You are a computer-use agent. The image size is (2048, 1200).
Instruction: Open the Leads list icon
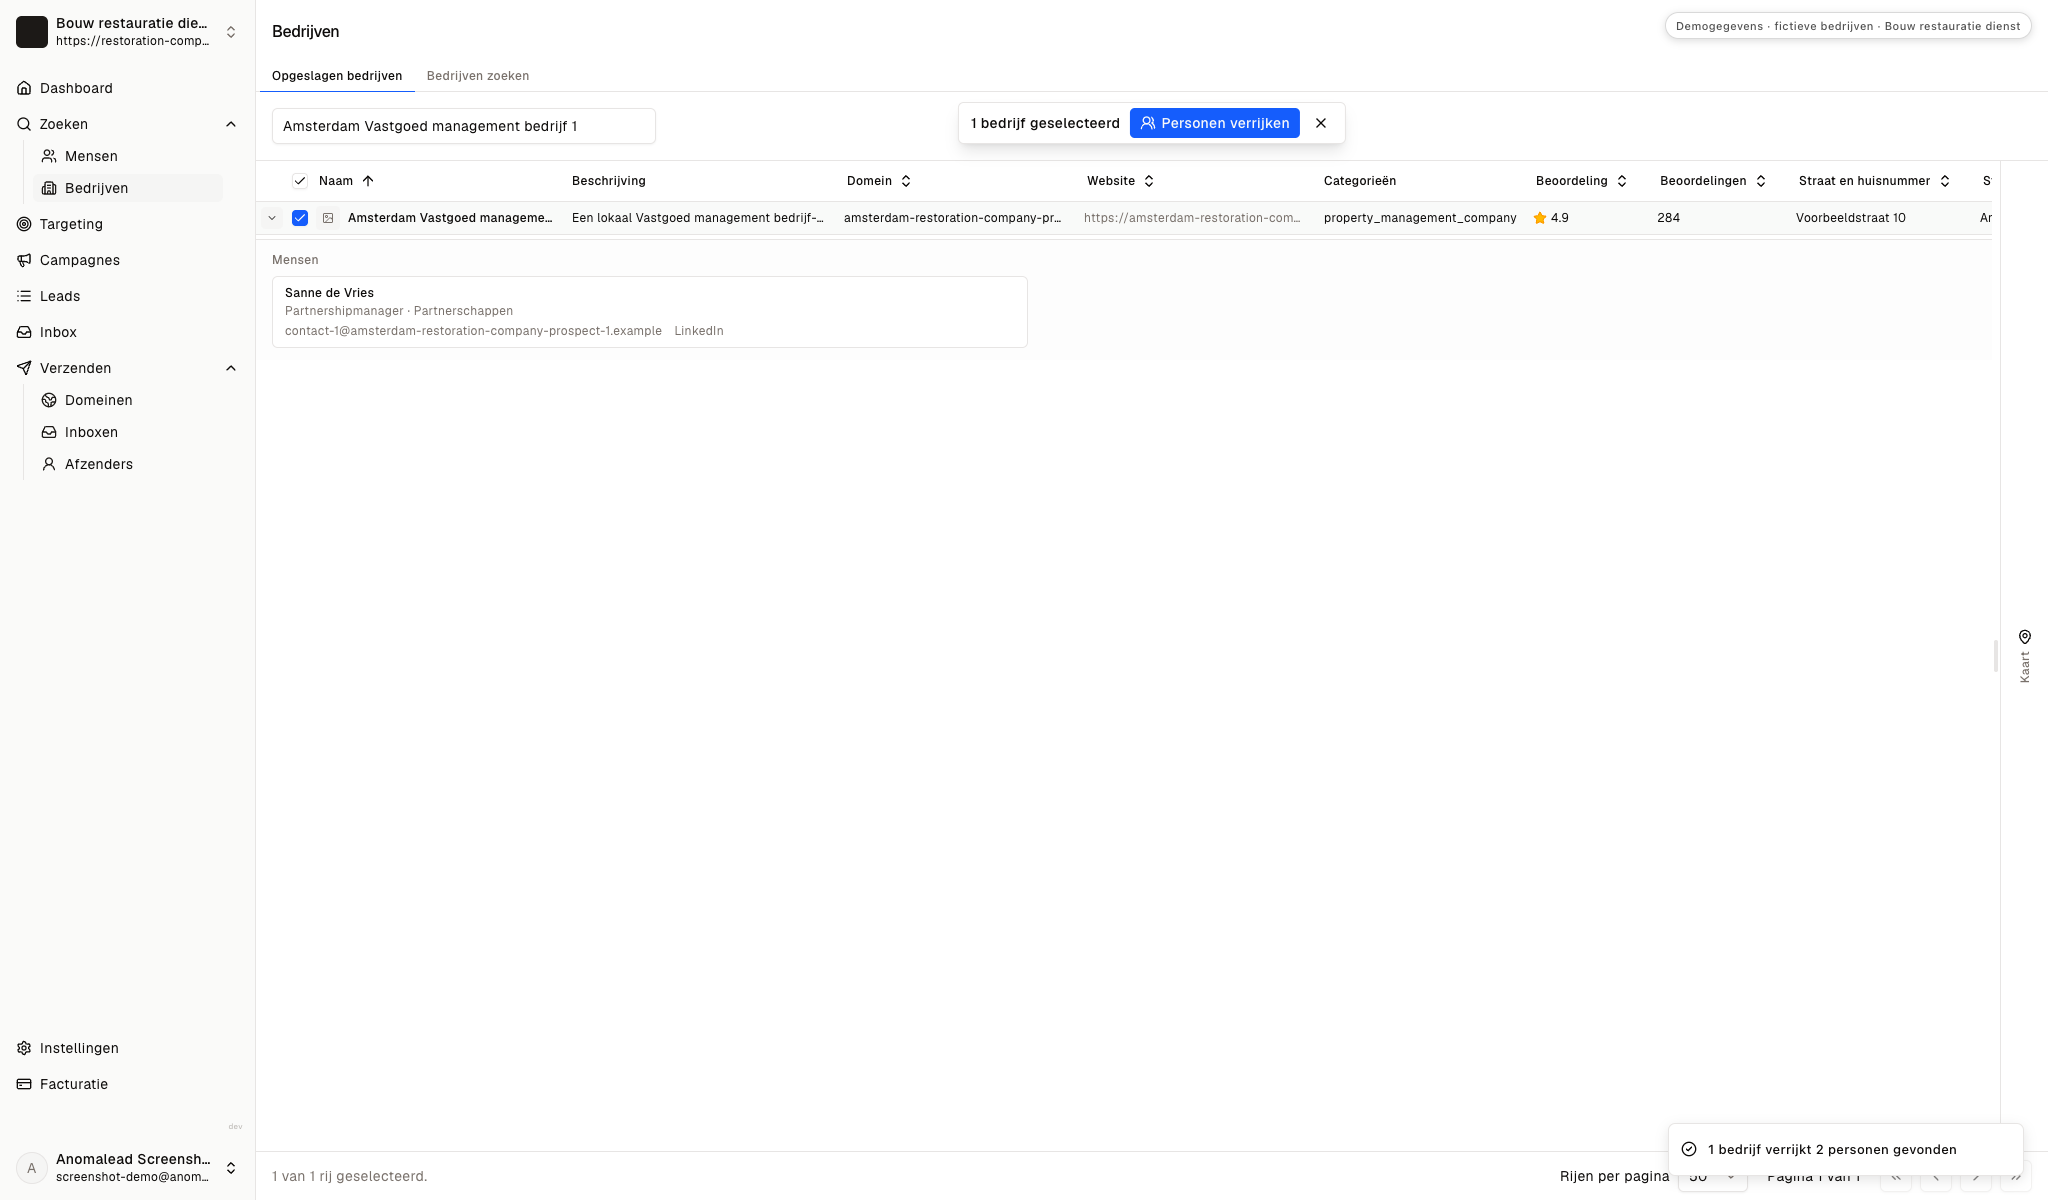24,296
